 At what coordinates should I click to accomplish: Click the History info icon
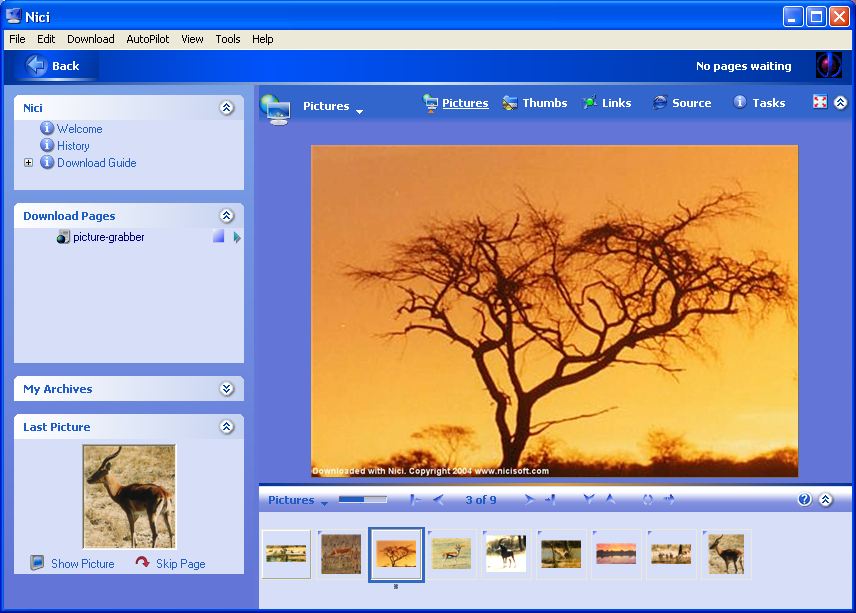47,145
